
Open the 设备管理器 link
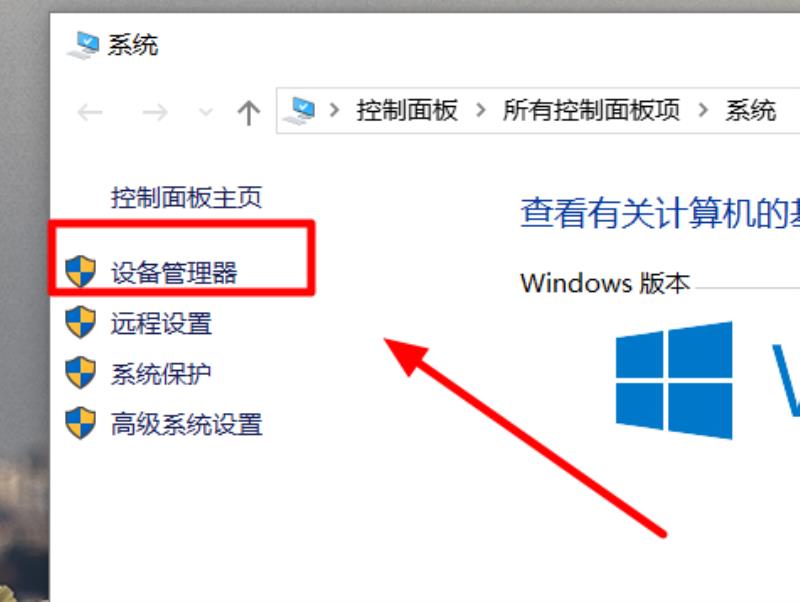pos(174,272)
